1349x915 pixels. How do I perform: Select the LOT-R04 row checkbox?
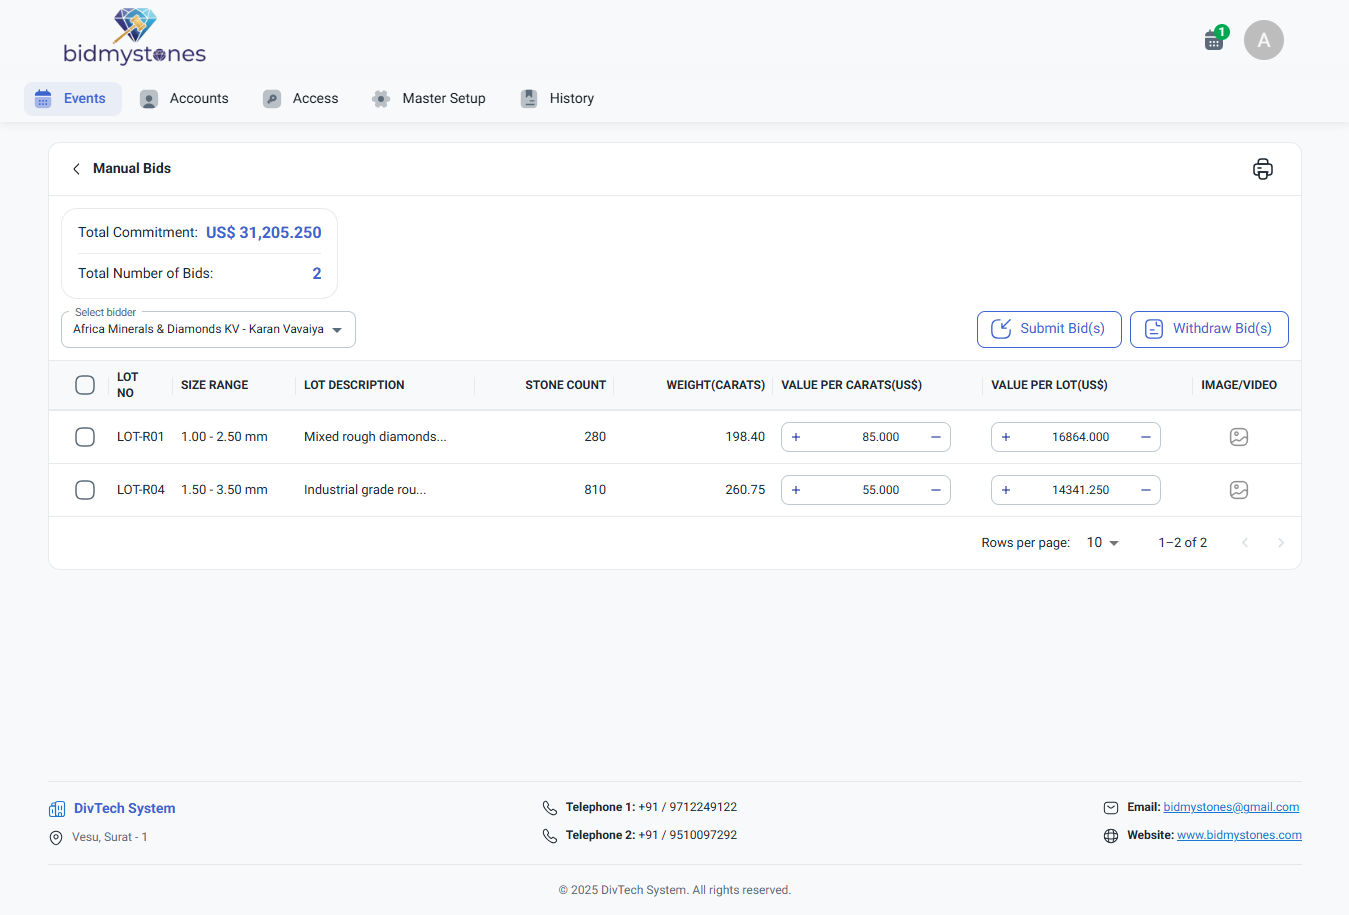pos(85,490)
